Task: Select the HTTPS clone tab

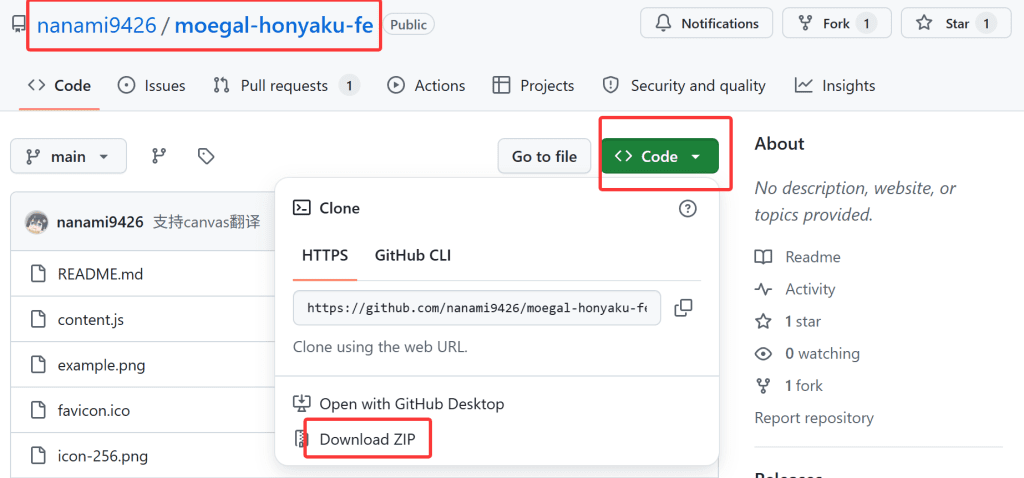Action: click(325, 255)
